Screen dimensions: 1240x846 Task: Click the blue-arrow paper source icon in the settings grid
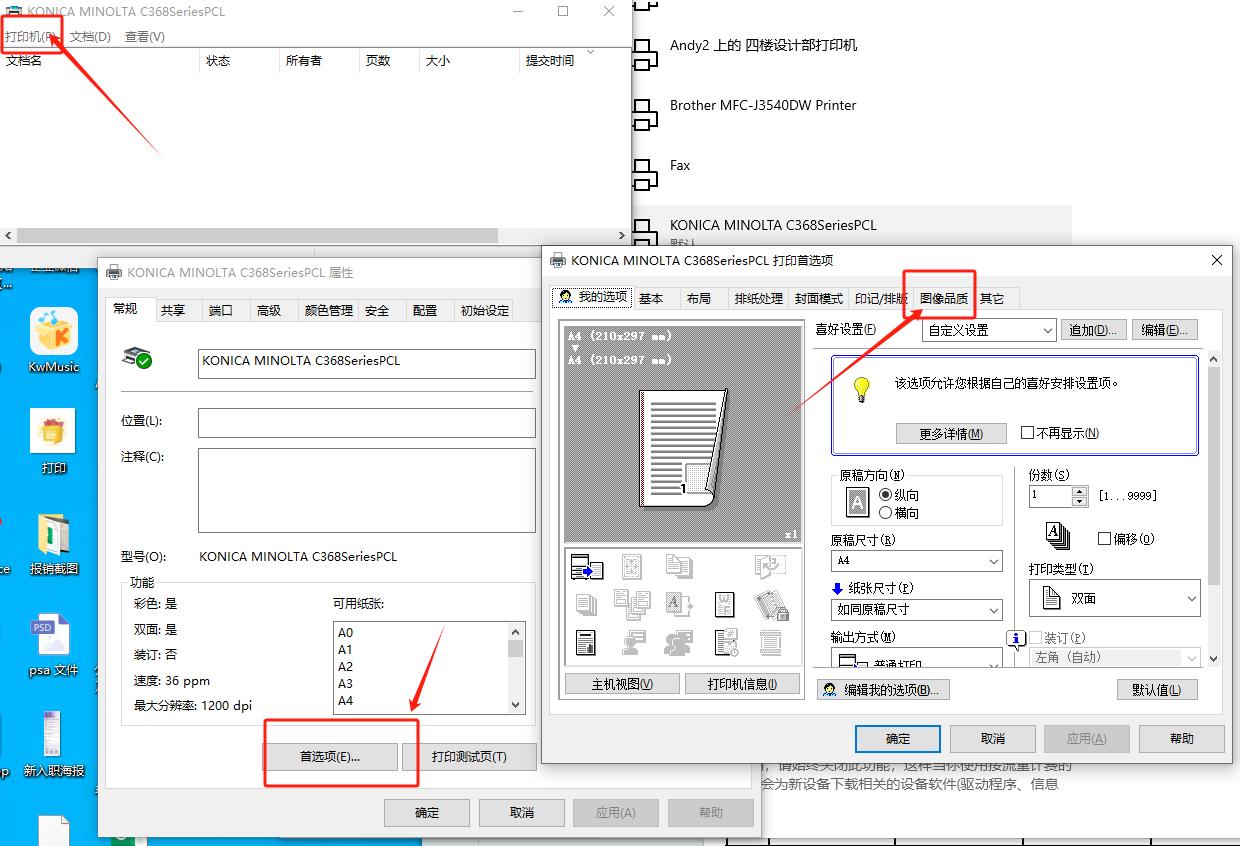[587, 567]
